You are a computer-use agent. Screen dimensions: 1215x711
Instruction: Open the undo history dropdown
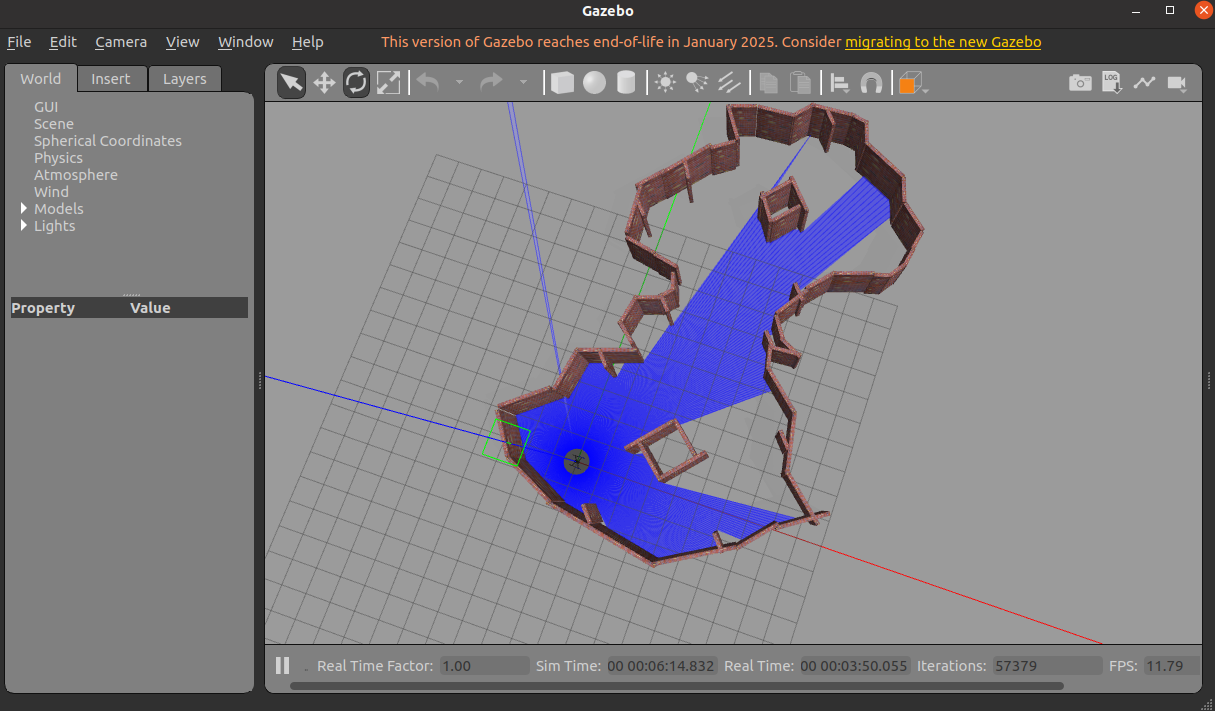click(459, 82)
